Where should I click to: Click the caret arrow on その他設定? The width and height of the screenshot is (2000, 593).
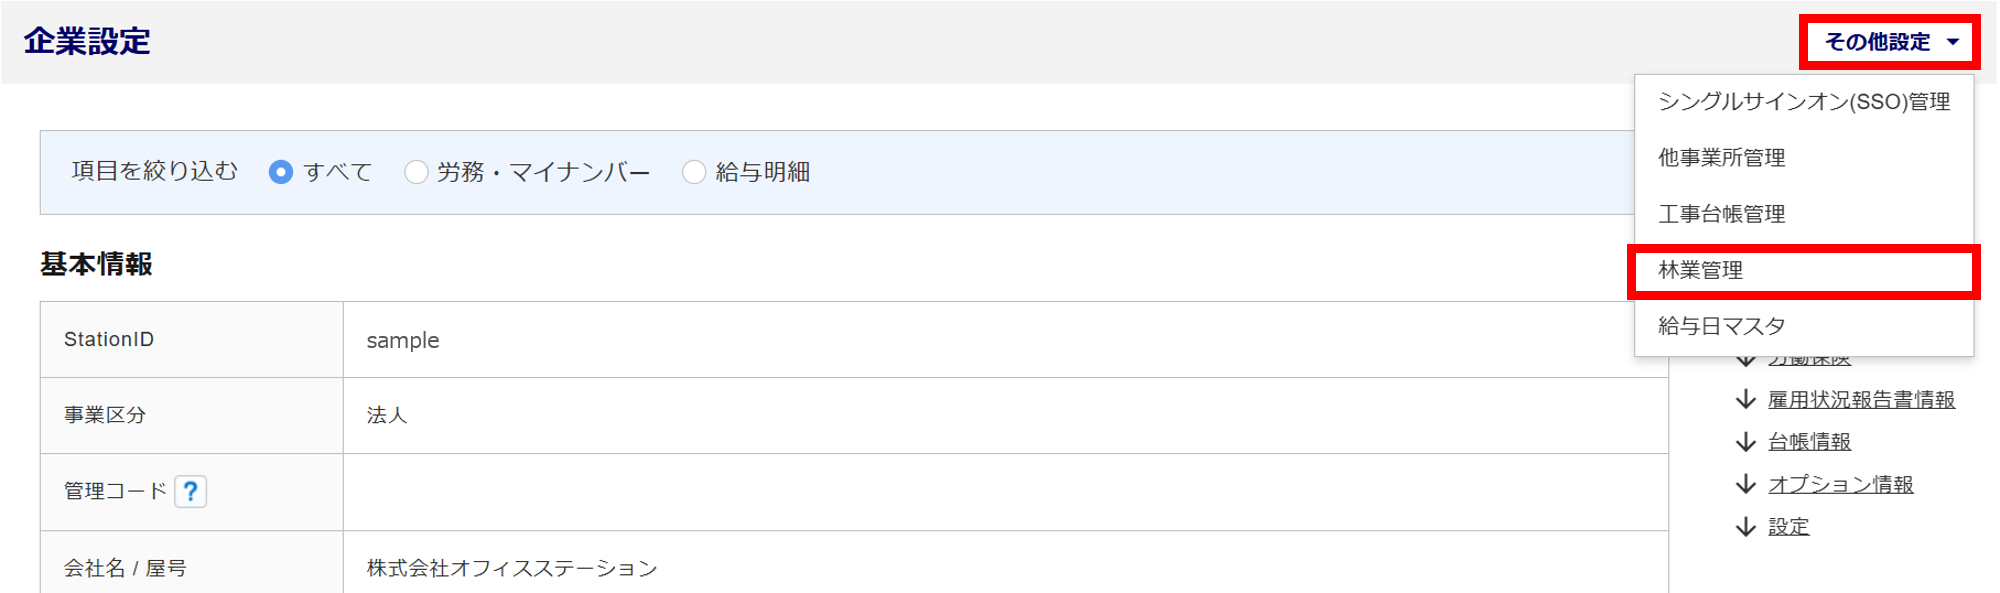point(1953,42)
